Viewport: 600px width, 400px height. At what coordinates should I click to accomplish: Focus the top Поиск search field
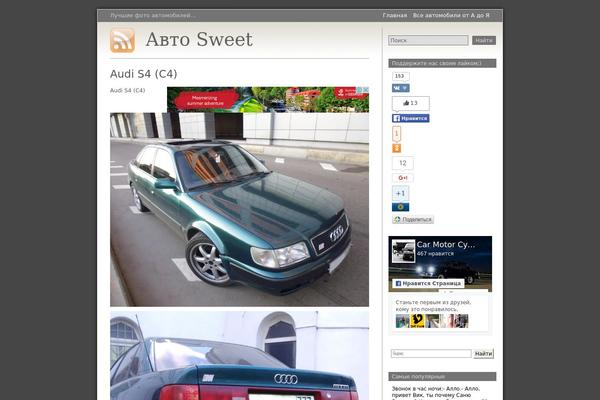pyautogui.click(x=428, y=40)
